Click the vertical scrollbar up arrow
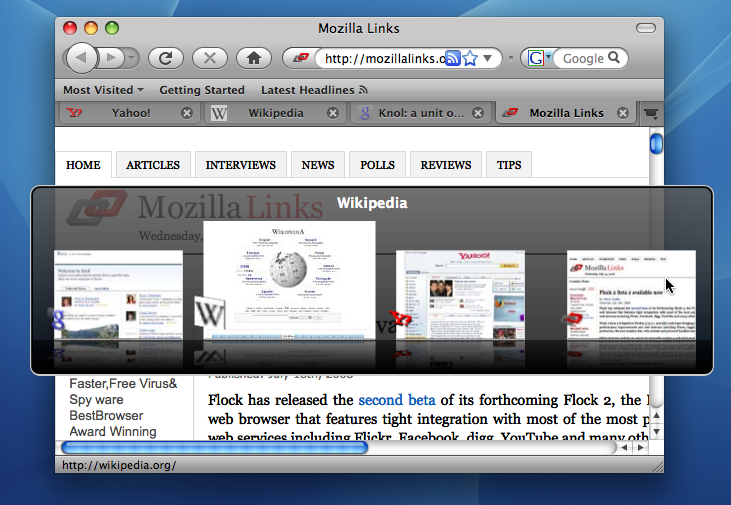This screenshot has height=505, width=731. pyautogui.click(x=656, y=415)
